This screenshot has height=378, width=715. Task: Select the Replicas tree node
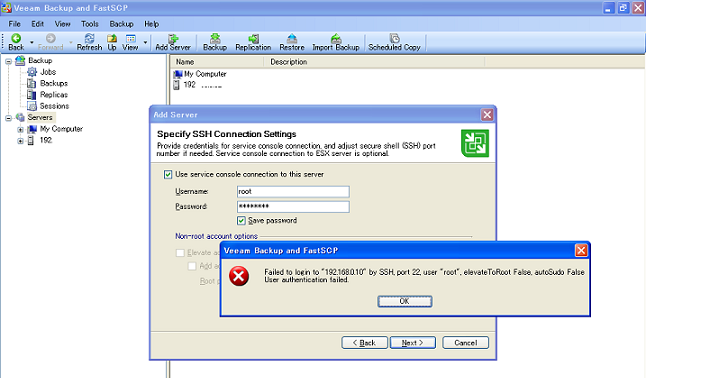point(54,95)
